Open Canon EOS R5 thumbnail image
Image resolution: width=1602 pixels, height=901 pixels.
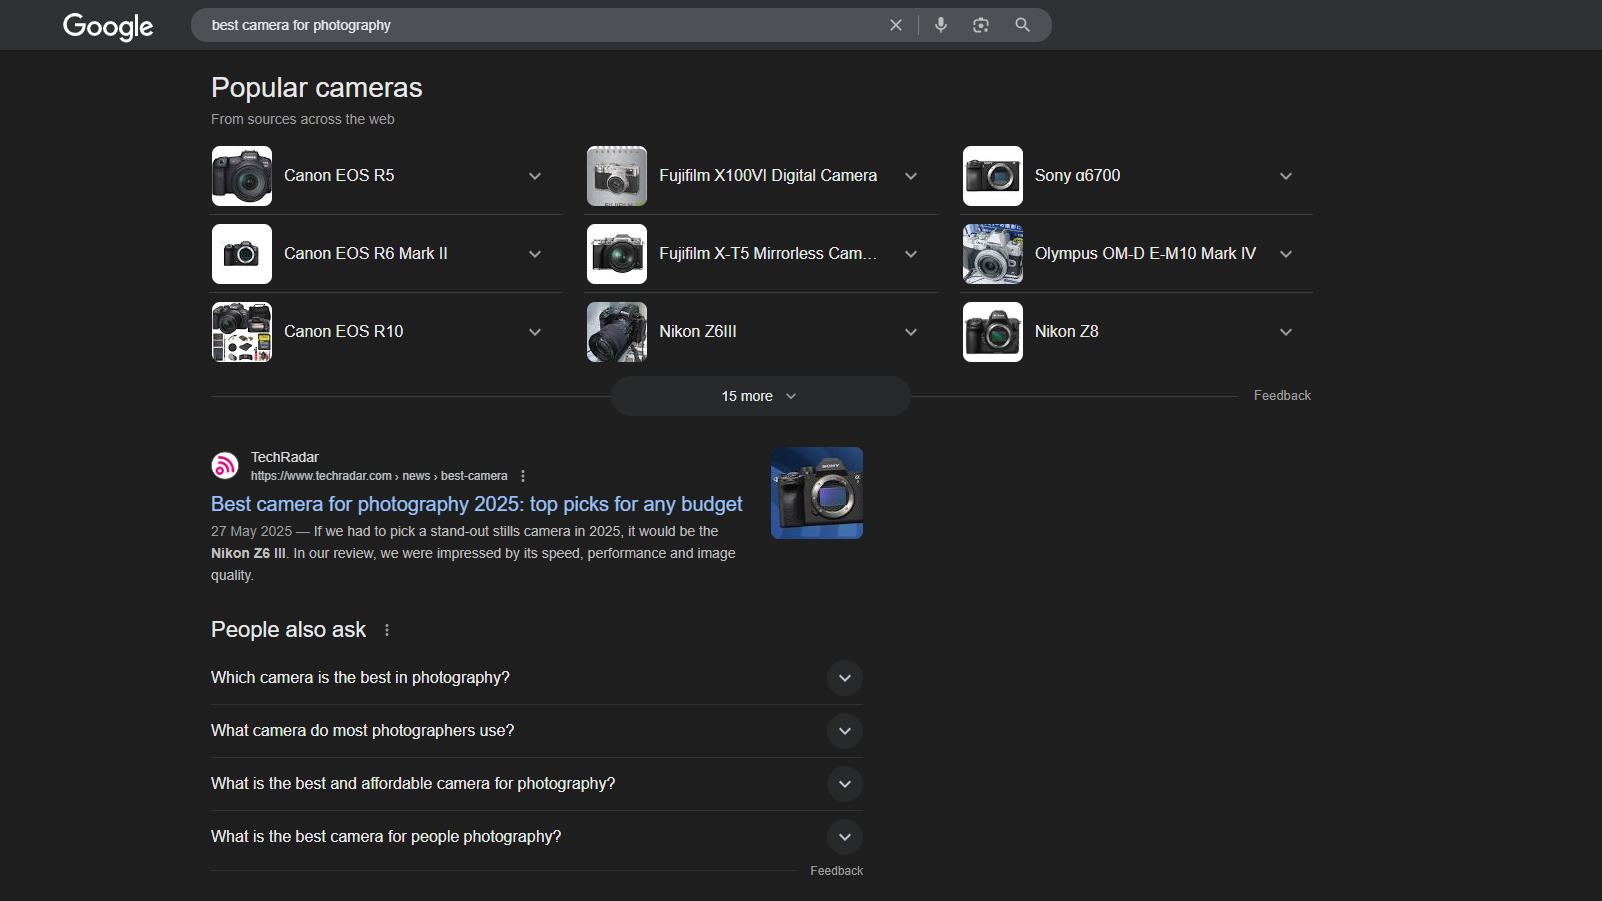[242, 176]
